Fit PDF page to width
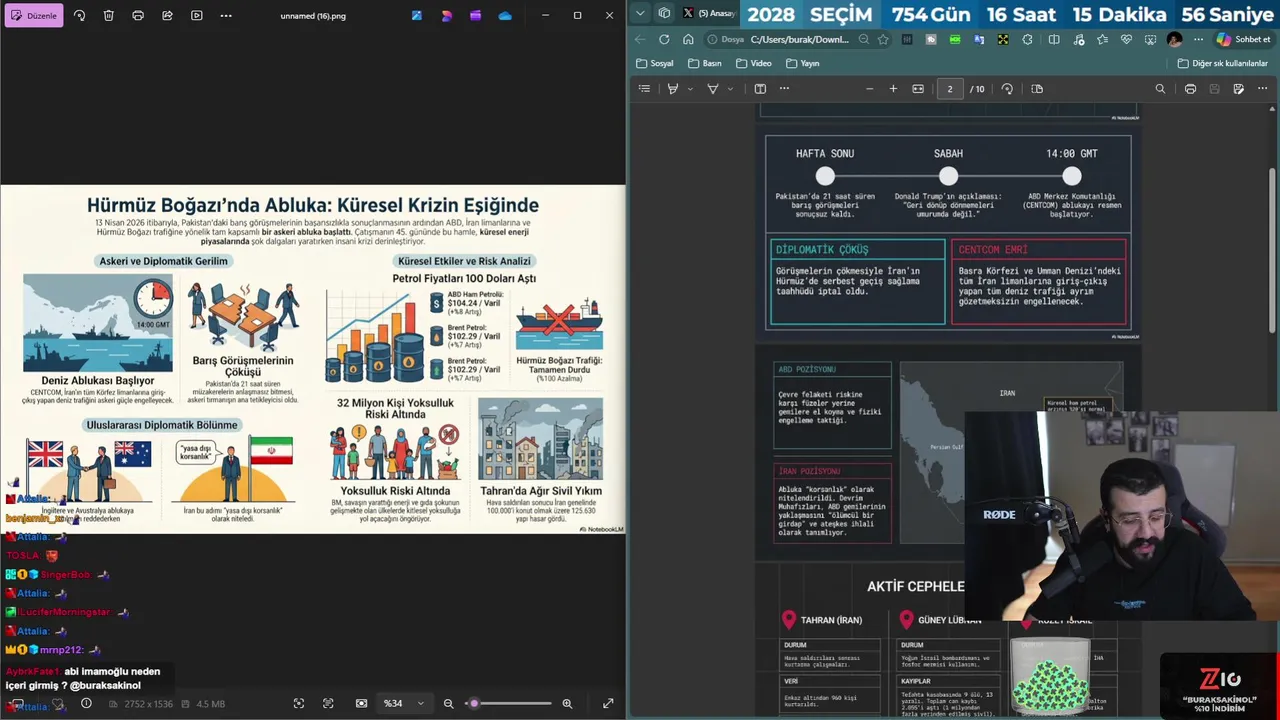The height and width of the screenshot is (720, 1280). click(918, 89)
